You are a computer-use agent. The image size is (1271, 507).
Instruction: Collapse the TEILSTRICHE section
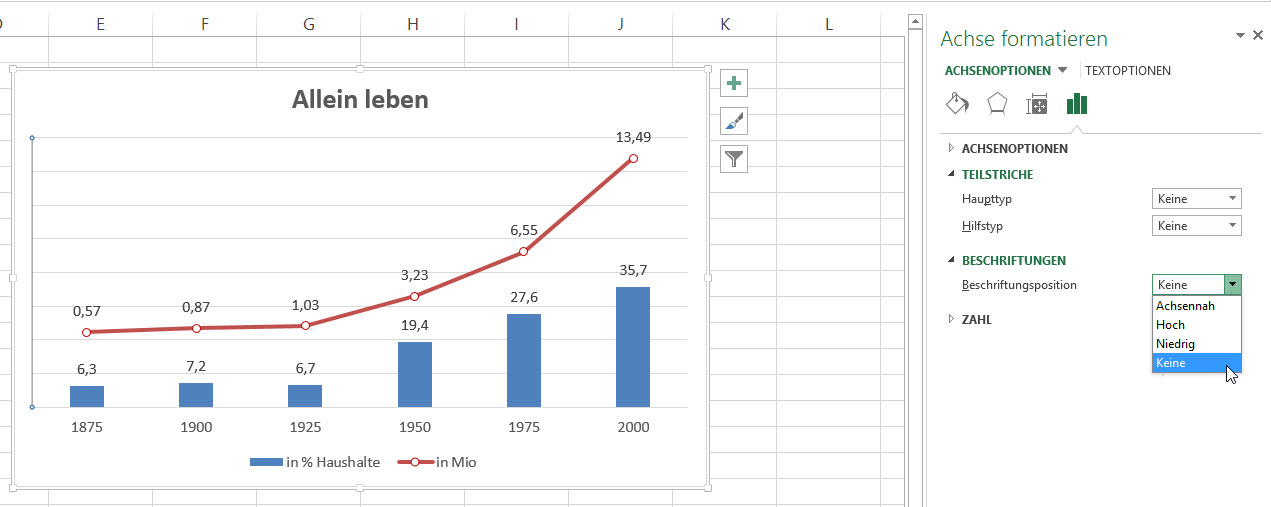coord(997,174)
